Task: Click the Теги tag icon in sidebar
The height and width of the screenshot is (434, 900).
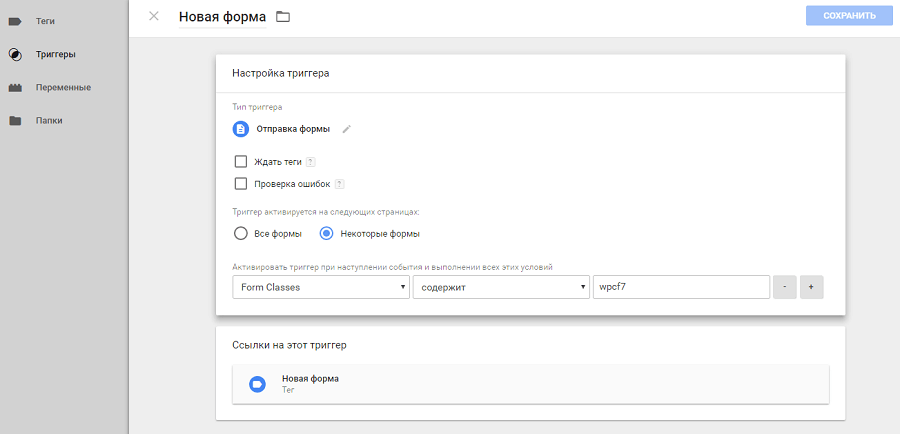Action: [15, 21]
